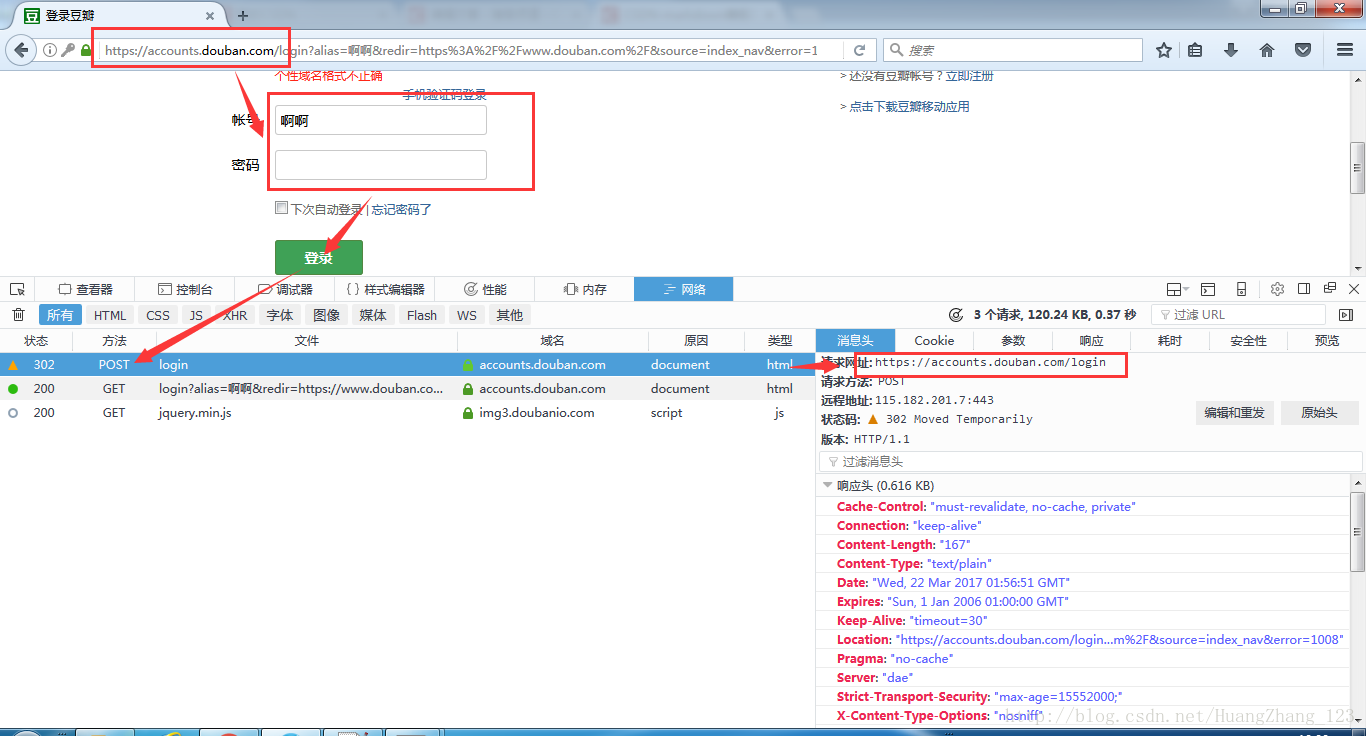Click the 编辑和重发 button
Image resolution: width=1366 pixels, height=736 pixels.
point(1234,413)
